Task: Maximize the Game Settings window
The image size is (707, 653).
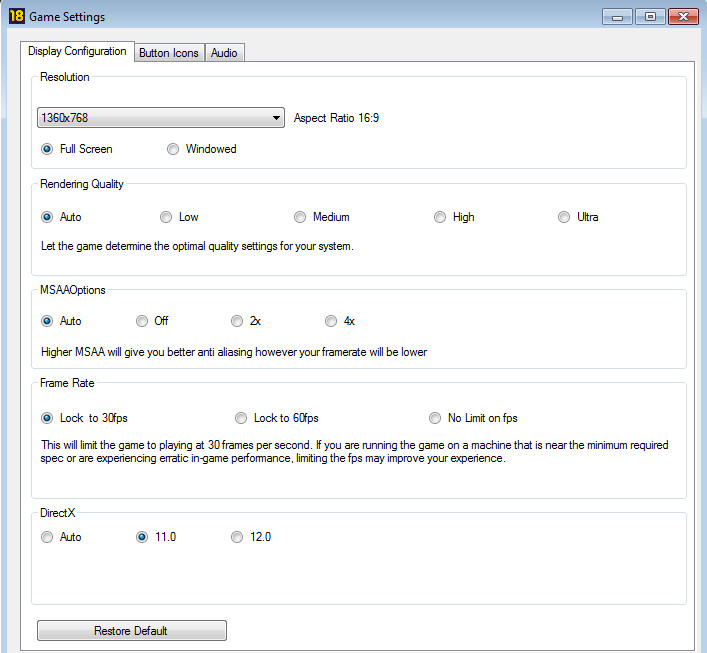Action: pos(650,17)
